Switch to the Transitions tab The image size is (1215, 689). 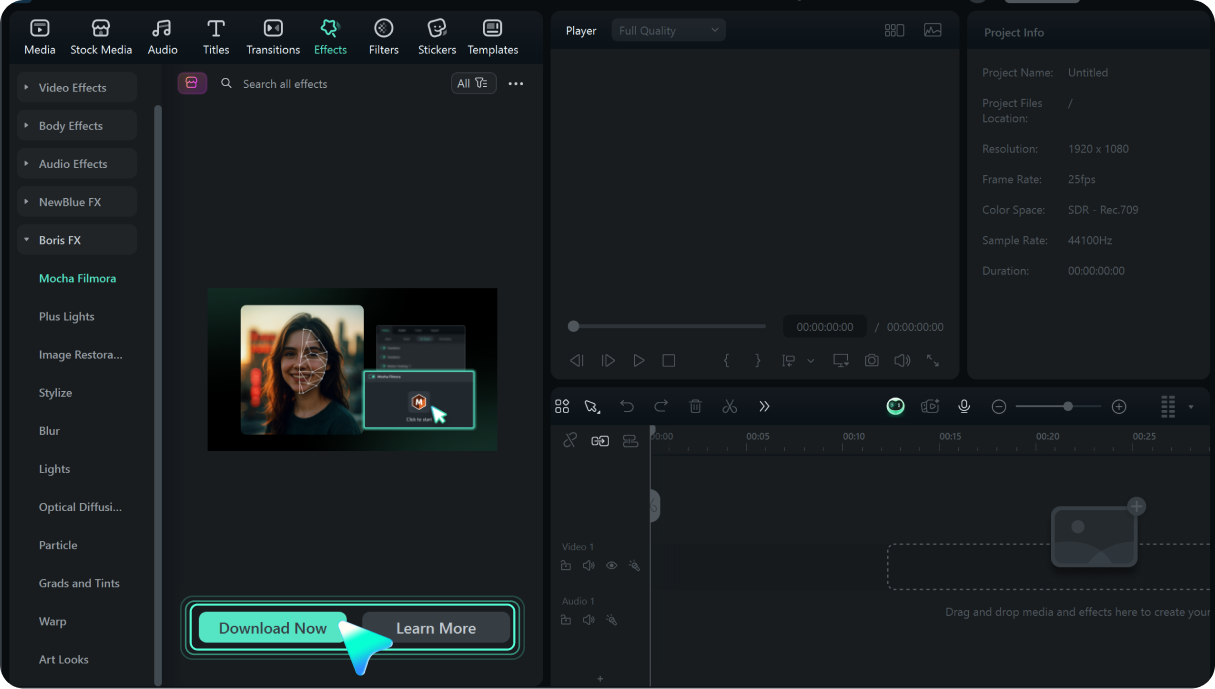coord(272,36)
